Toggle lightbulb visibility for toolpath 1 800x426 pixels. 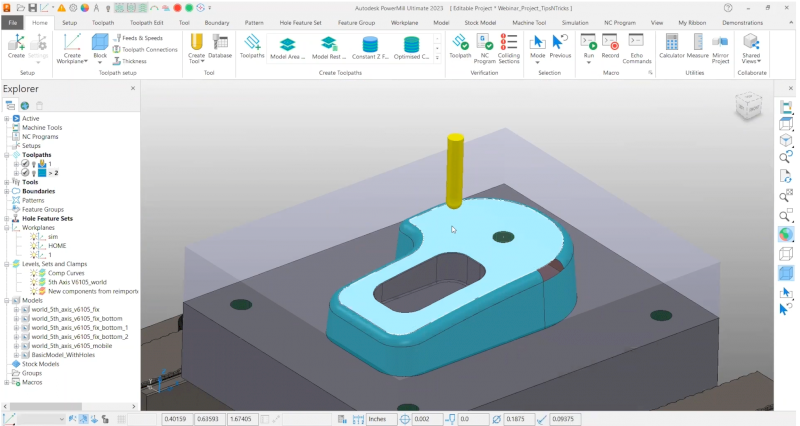click(34, 164)
